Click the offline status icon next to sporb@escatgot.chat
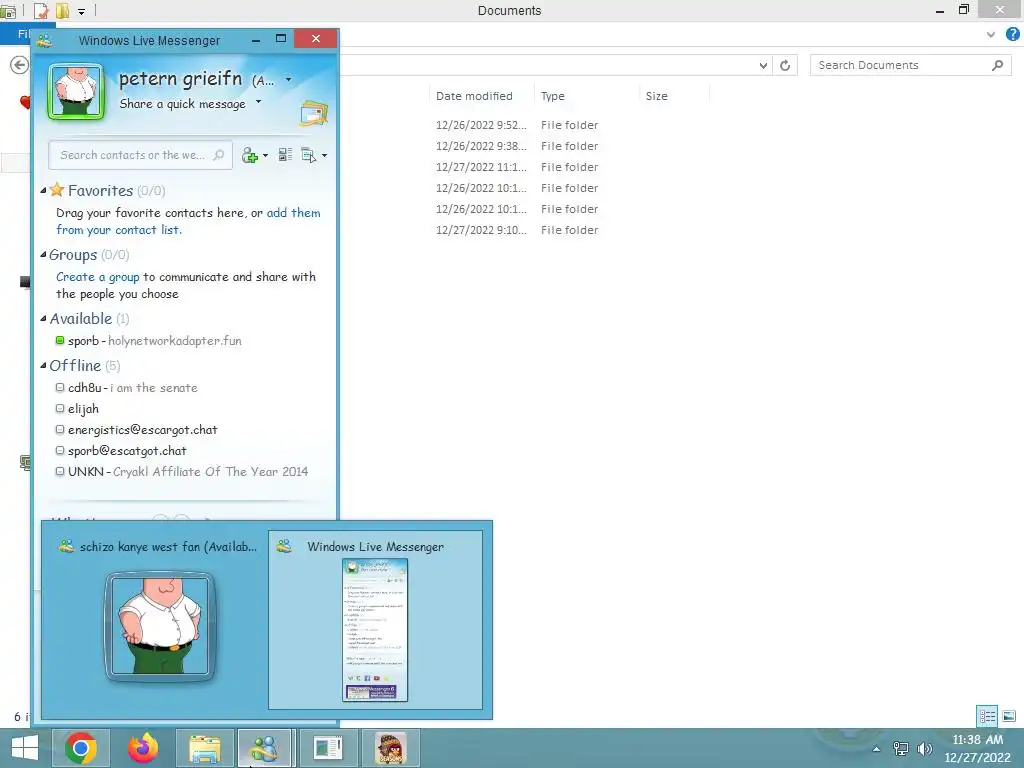The width and height of the screenshot is (1024, 768). click(60, 450)
